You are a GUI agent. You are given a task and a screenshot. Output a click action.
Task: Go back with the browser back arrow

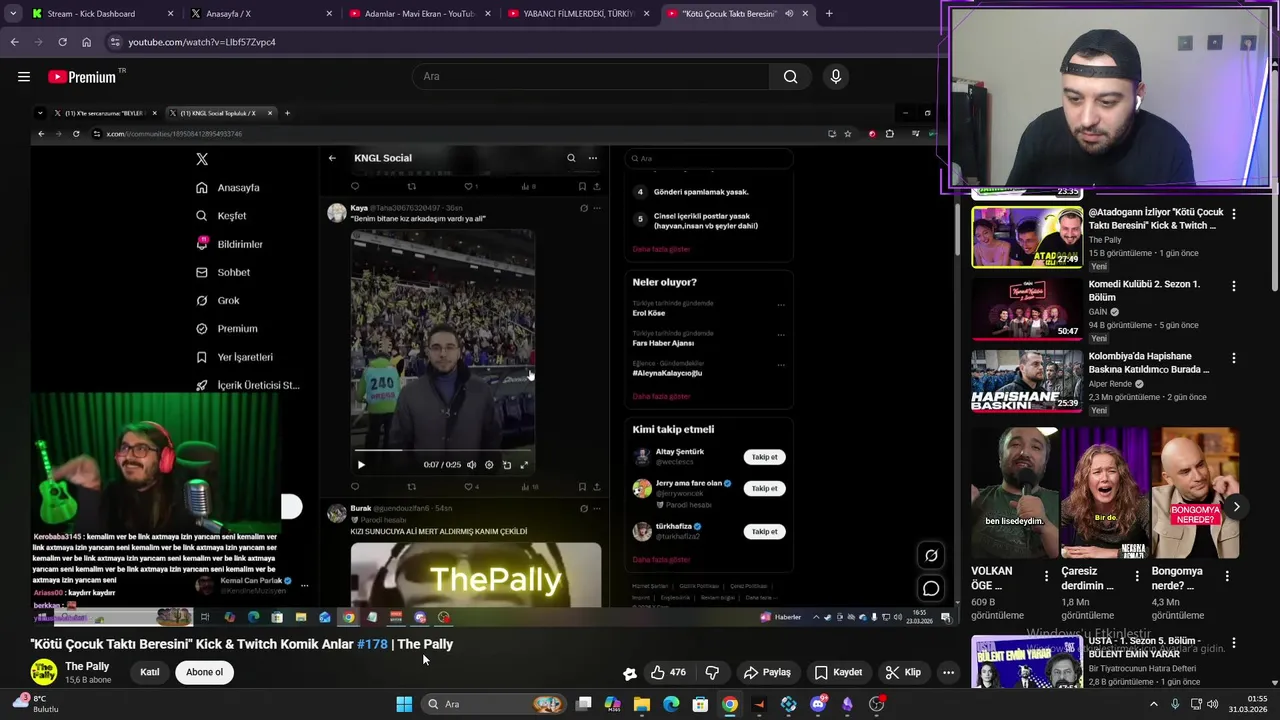14,42
